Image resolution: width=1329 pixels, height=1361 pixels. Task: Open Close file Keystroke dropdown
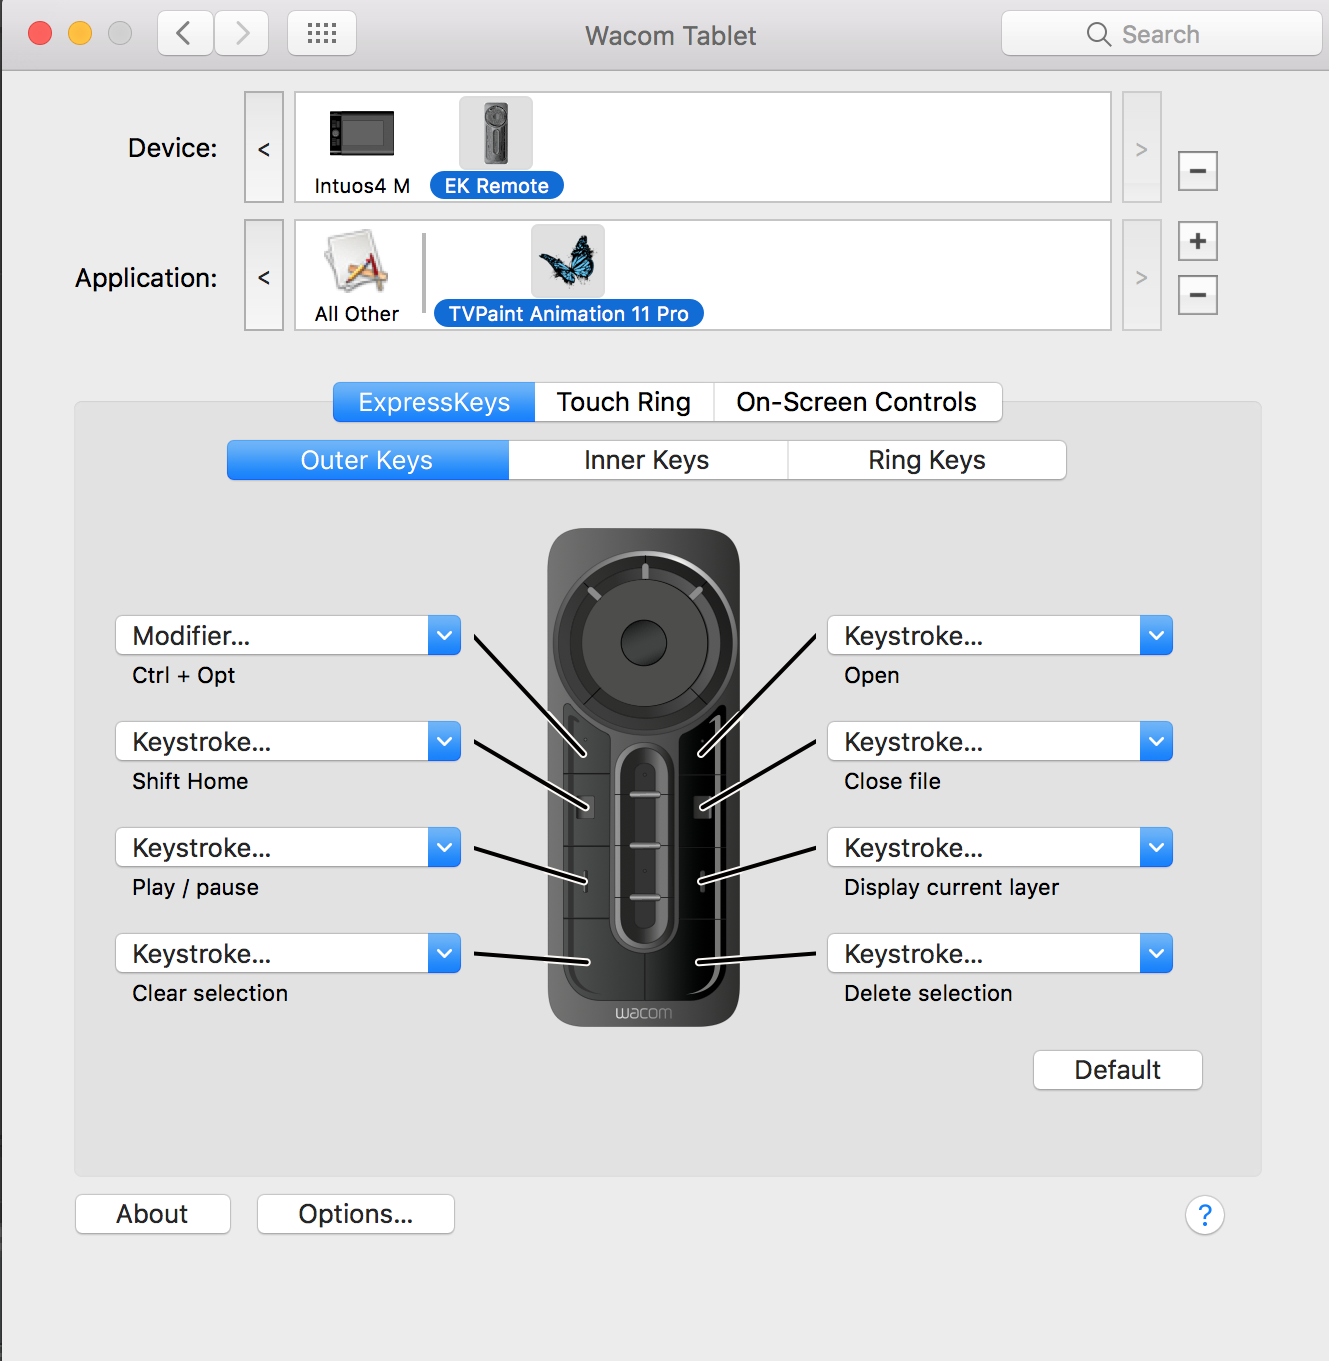pyautogui.click(x=1000, y=741)
